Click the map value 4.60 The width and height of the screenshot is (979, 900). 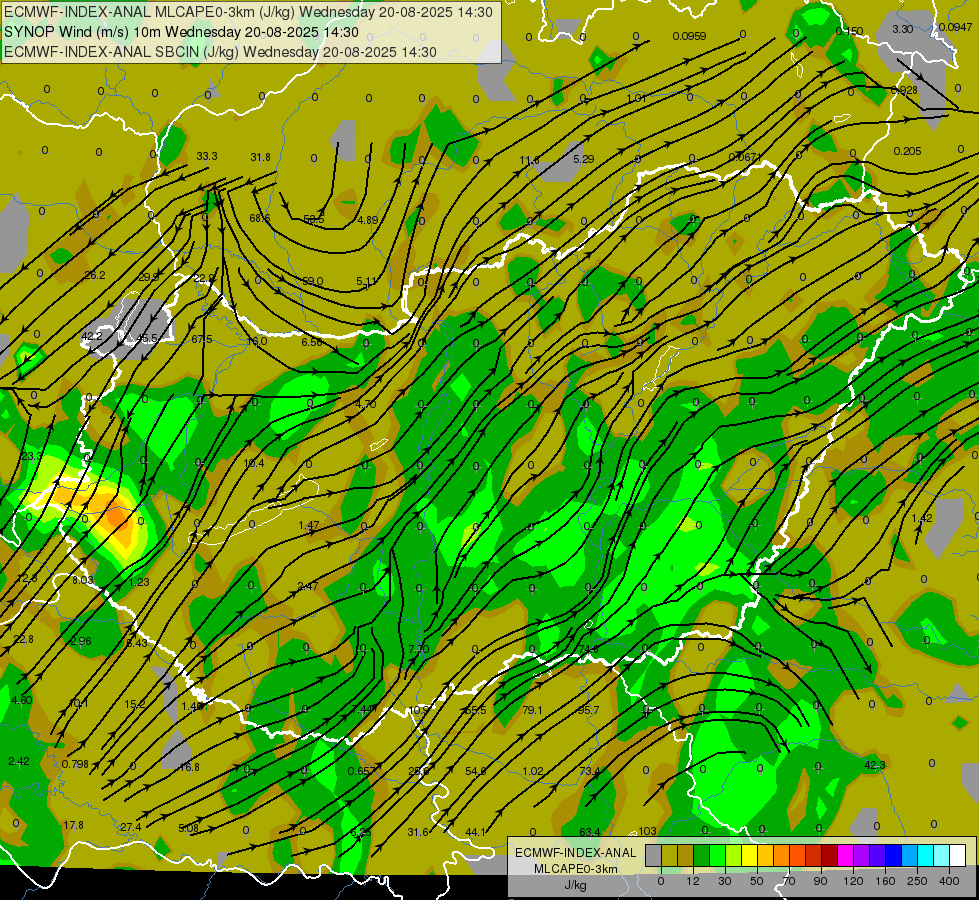point(22,700)
